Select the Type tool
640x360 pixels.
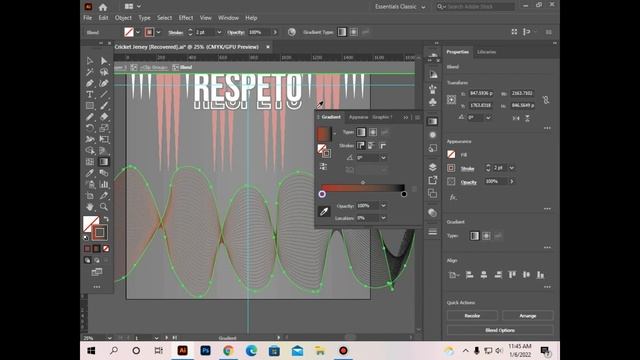tap(90, 95)
